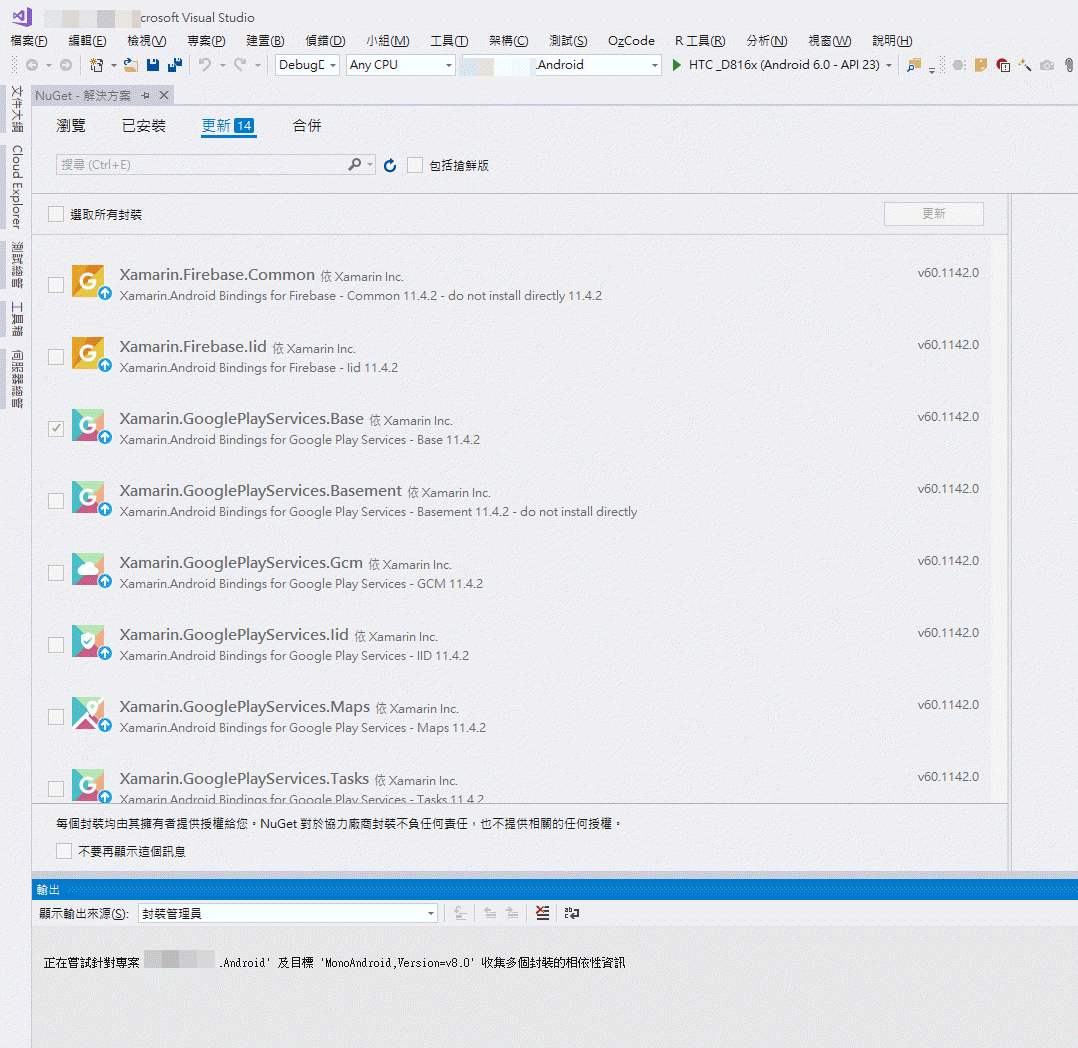Expand the New Project dropdown arrow
The image size is (1078, 1048).
(x=113, y=65)
